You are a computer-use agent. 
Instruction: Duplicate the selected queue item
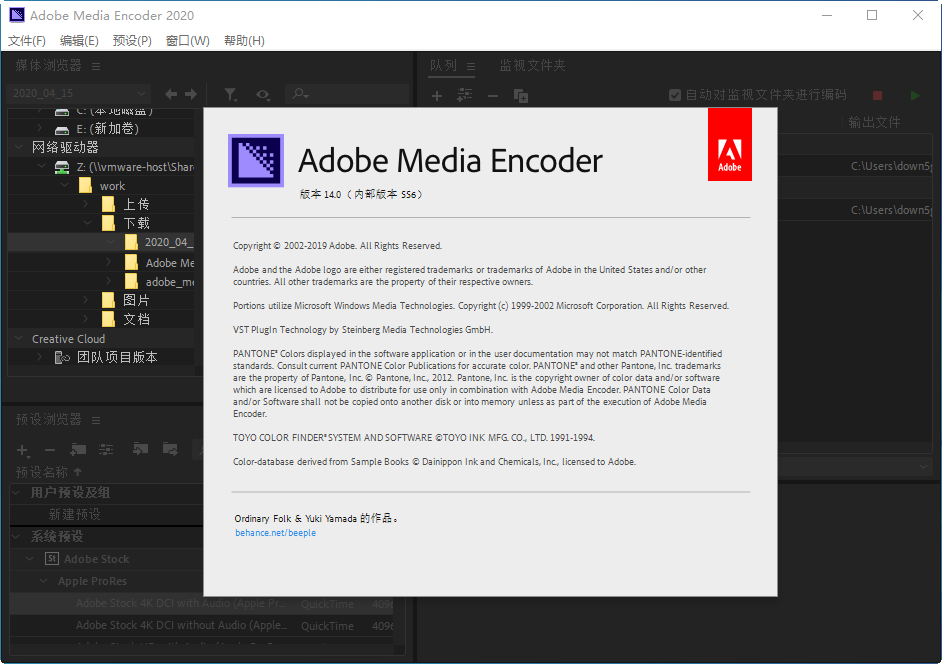click(521, 95)
